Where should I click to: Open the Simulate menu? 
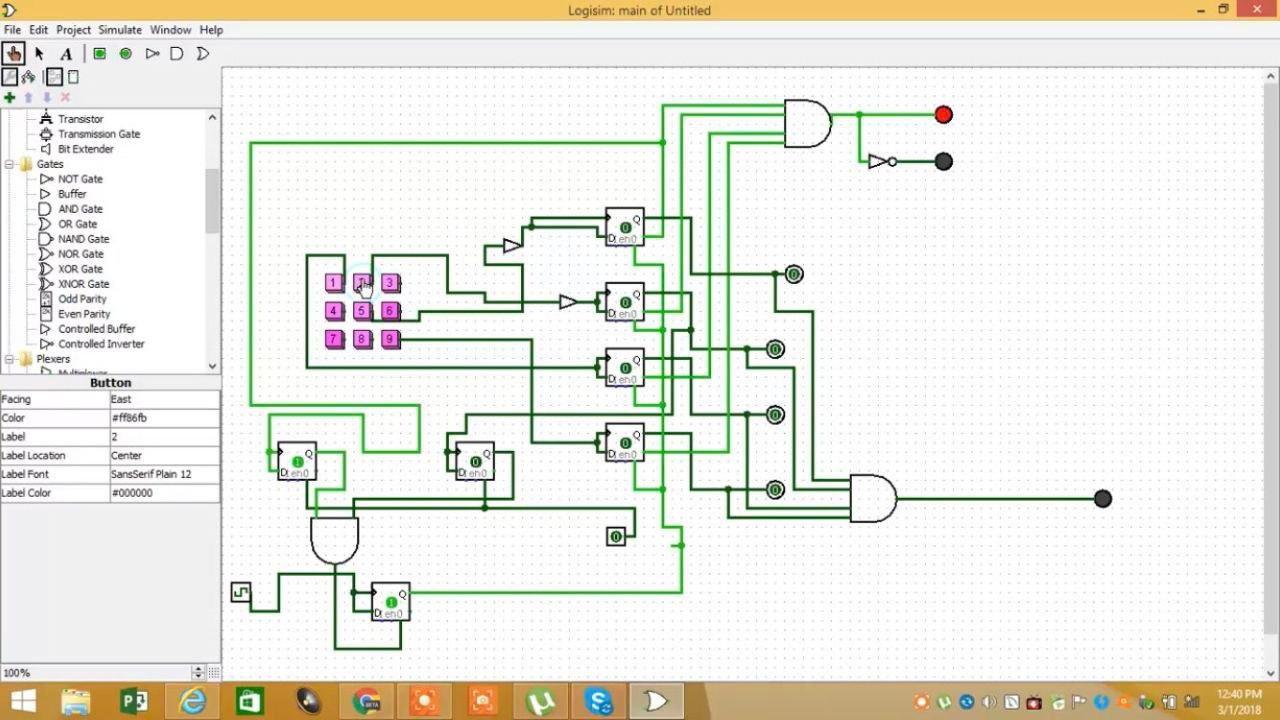(x=119, y=29)
